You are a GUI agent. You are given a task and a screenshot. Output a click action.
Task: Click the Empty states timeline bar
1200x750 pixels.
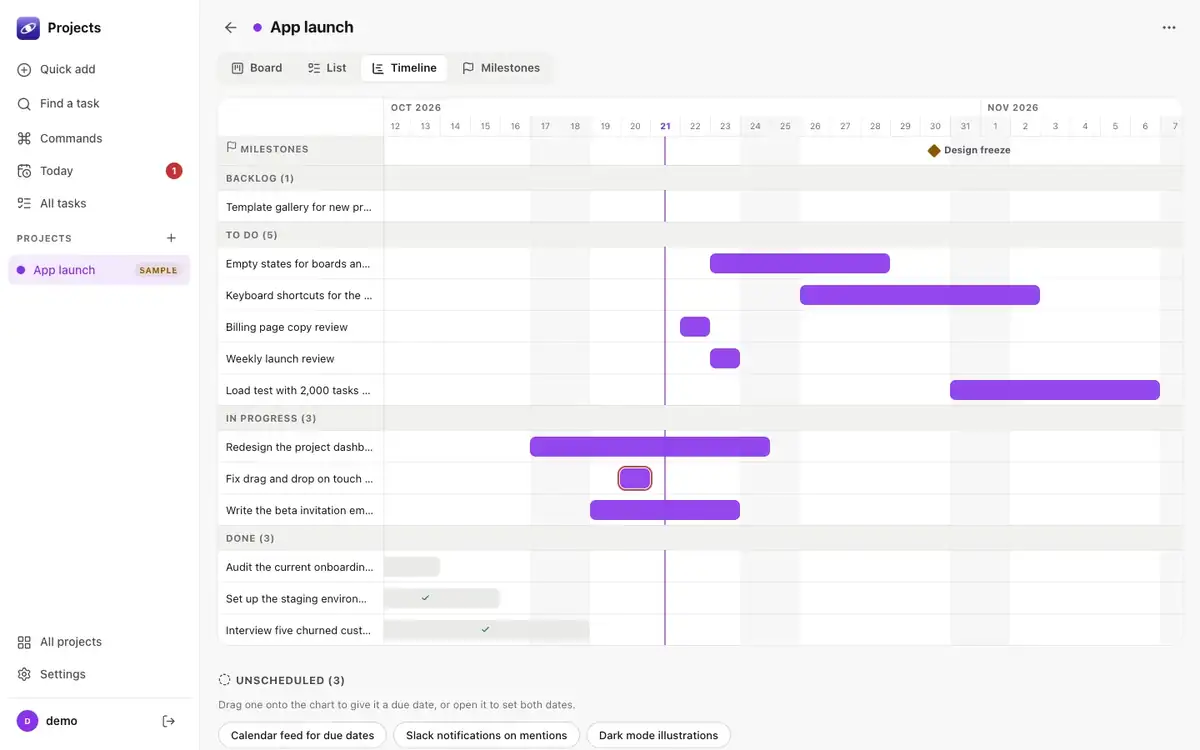(800, 264)
